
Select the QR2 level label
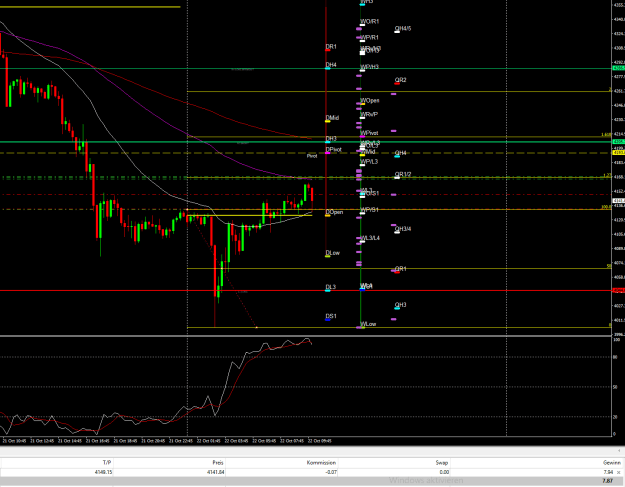tap(400, 80)
